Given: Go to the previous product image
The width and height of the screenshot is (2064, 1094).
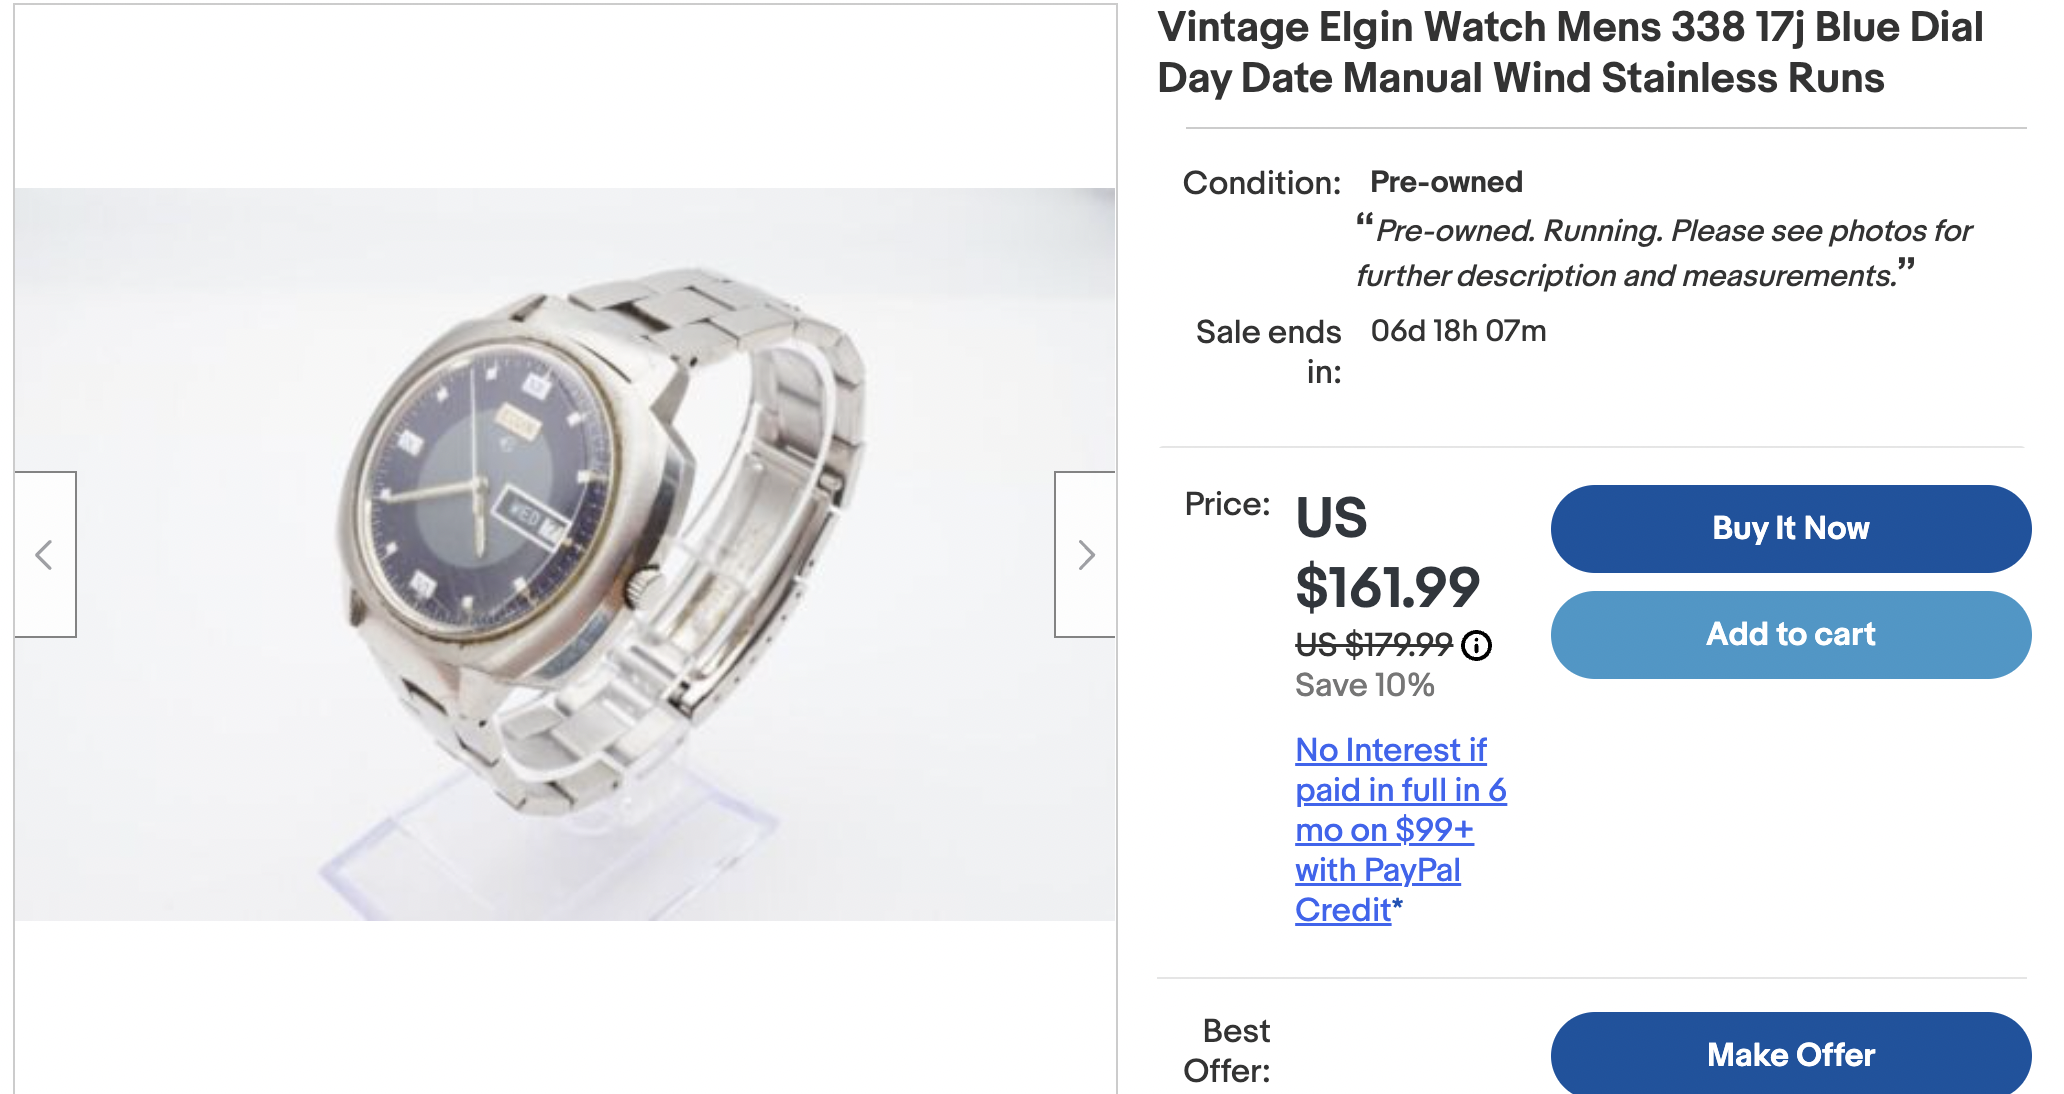Looking at the screenshot, I should coord(45,554).
